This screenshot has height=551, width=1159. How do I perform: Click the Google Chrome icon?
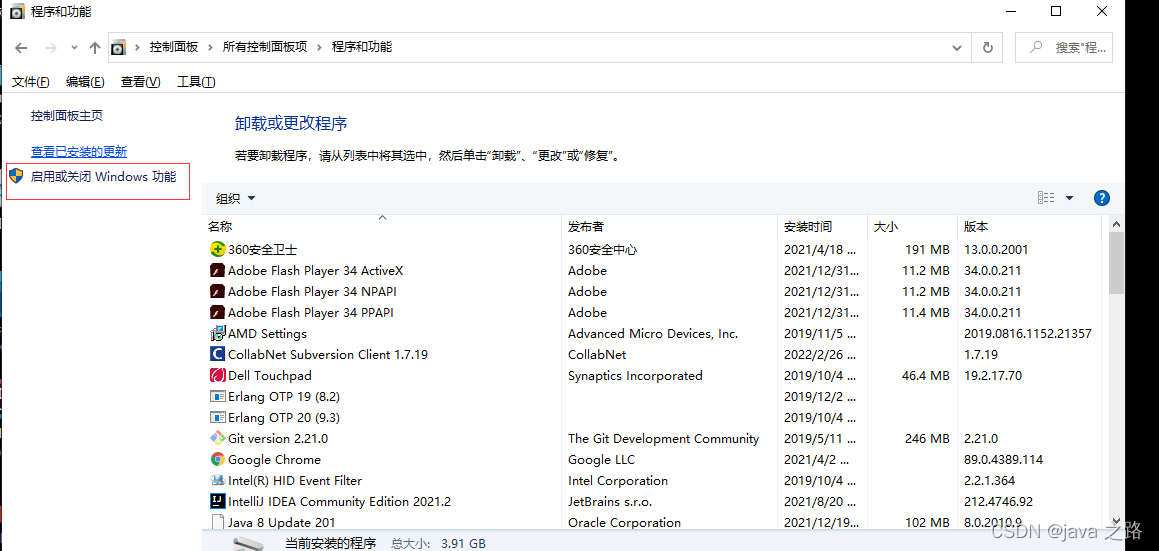click(x=217, y=459)
